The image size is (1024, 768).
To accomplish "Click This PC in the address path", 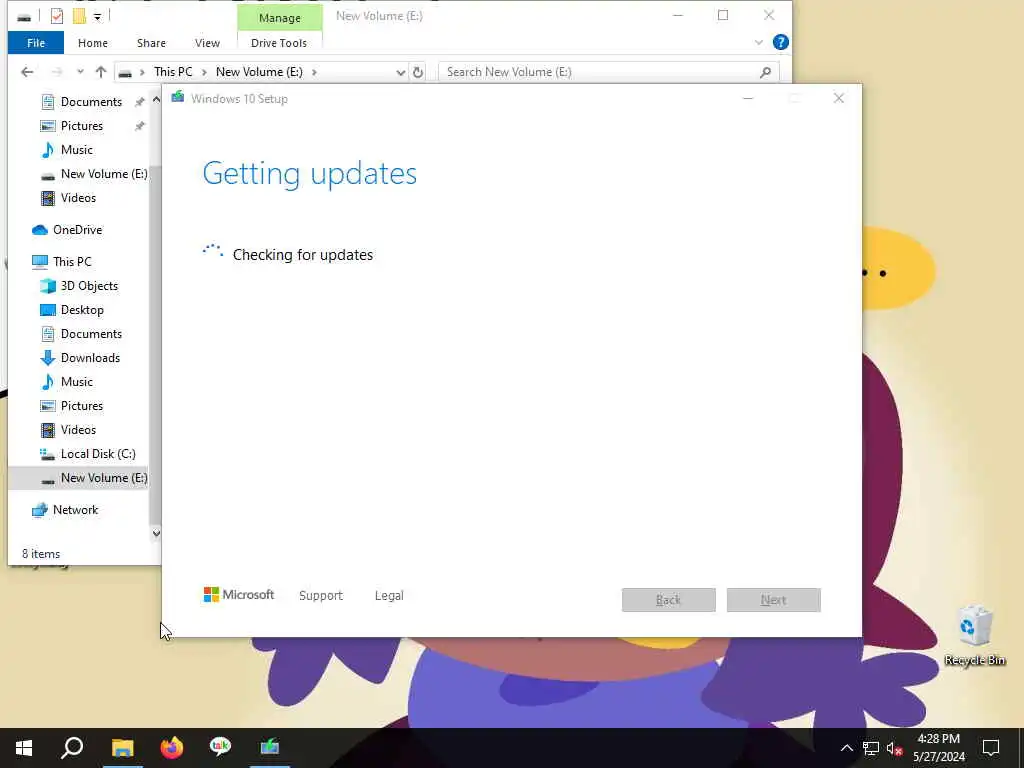I will click(x=173, y=72).
